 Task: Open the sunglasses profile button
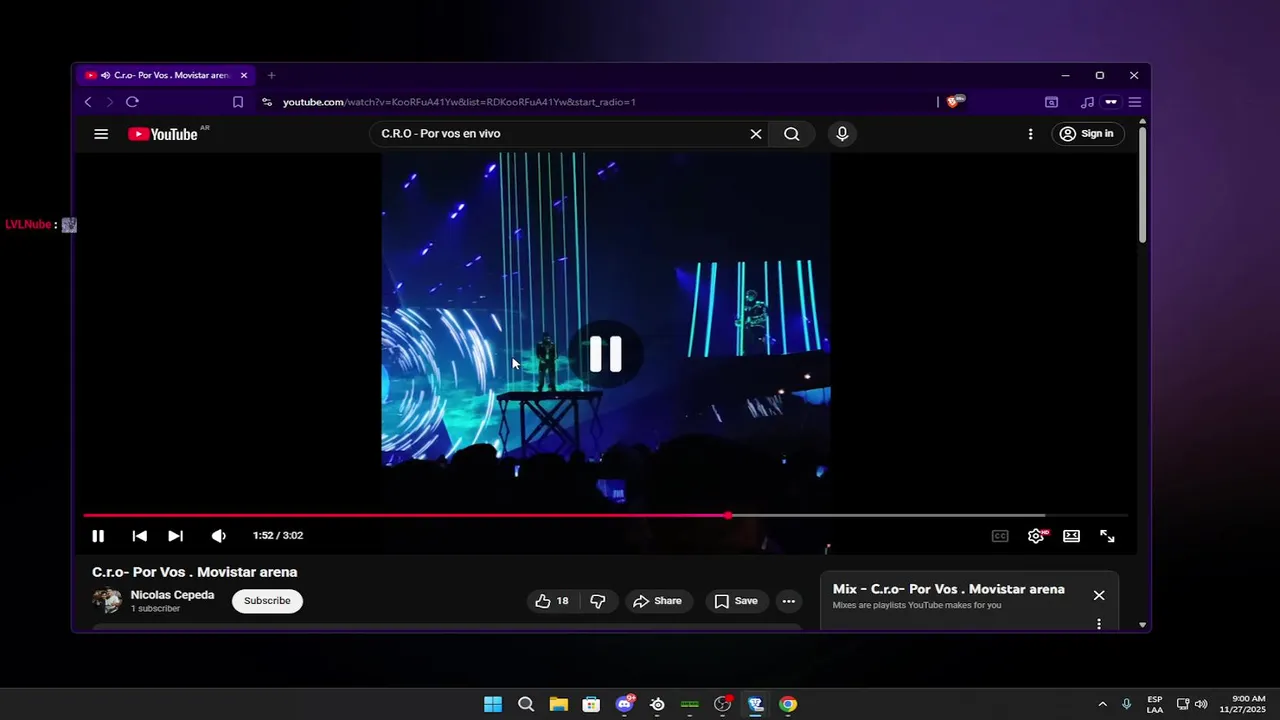(x=1111, y=102)
